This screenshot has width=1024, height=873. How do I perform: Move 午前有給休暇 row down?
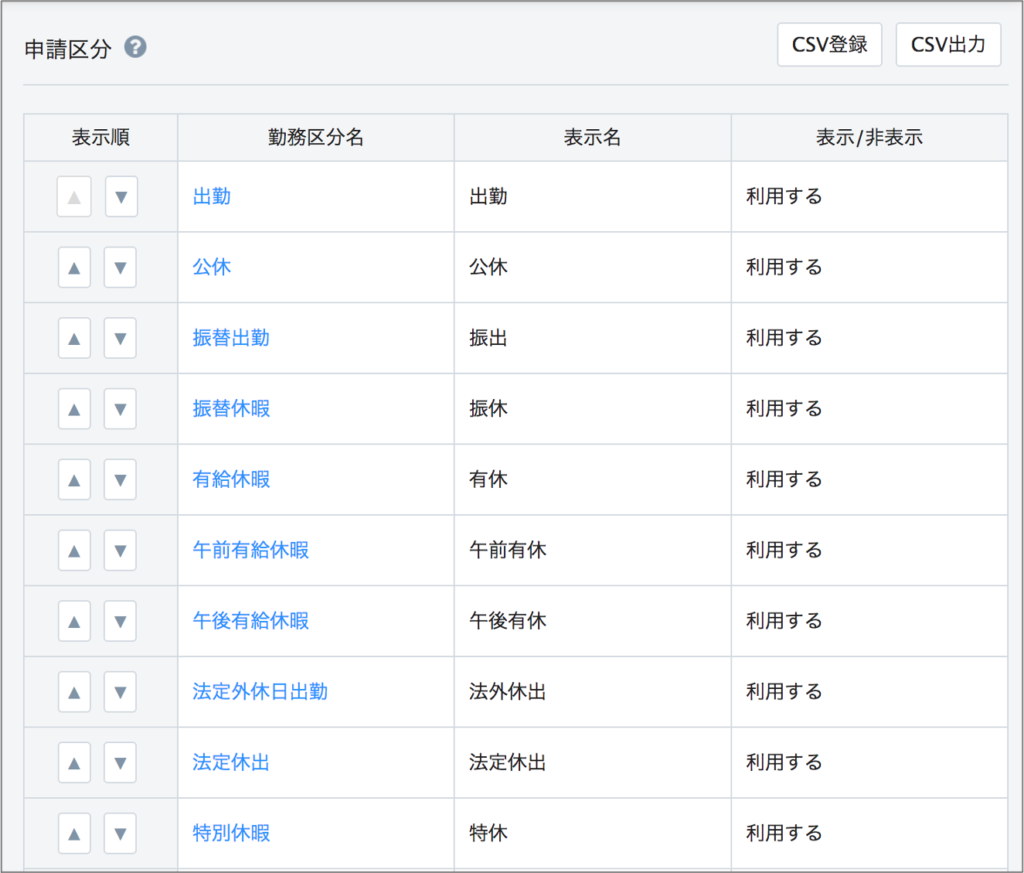[121, 550]
